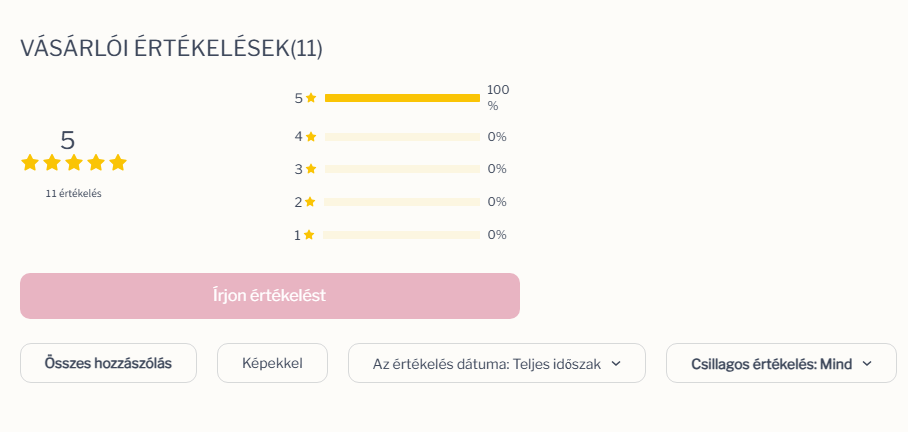Show Összes hozzászólás reviews
Image resolution: width=908 pixels, height=432 pixels.
108,363
